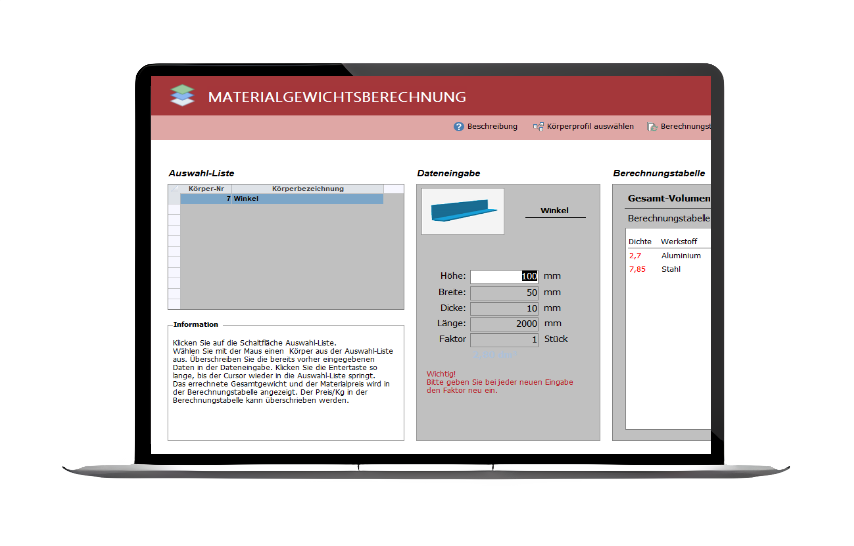Click the row selector beside Körper 7
The width and height of the screenshot is (854, 546).
pos(174,199)
